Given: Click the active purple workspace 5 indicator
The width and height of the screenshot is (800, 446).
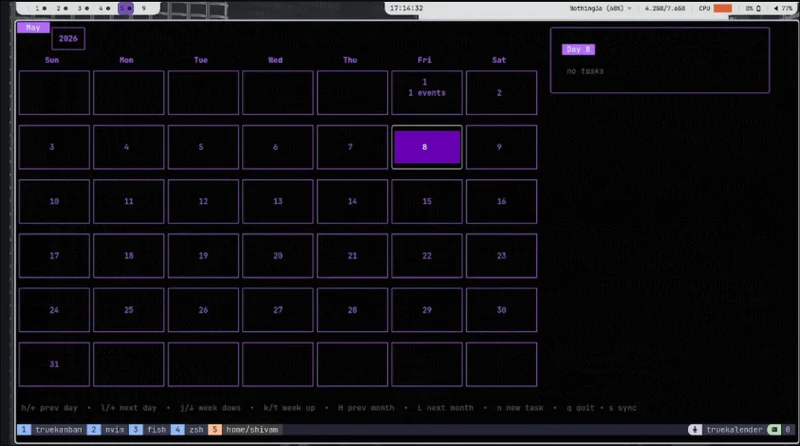Looking at the screenshot, I should pyautogui.click(x=126, y=8).
